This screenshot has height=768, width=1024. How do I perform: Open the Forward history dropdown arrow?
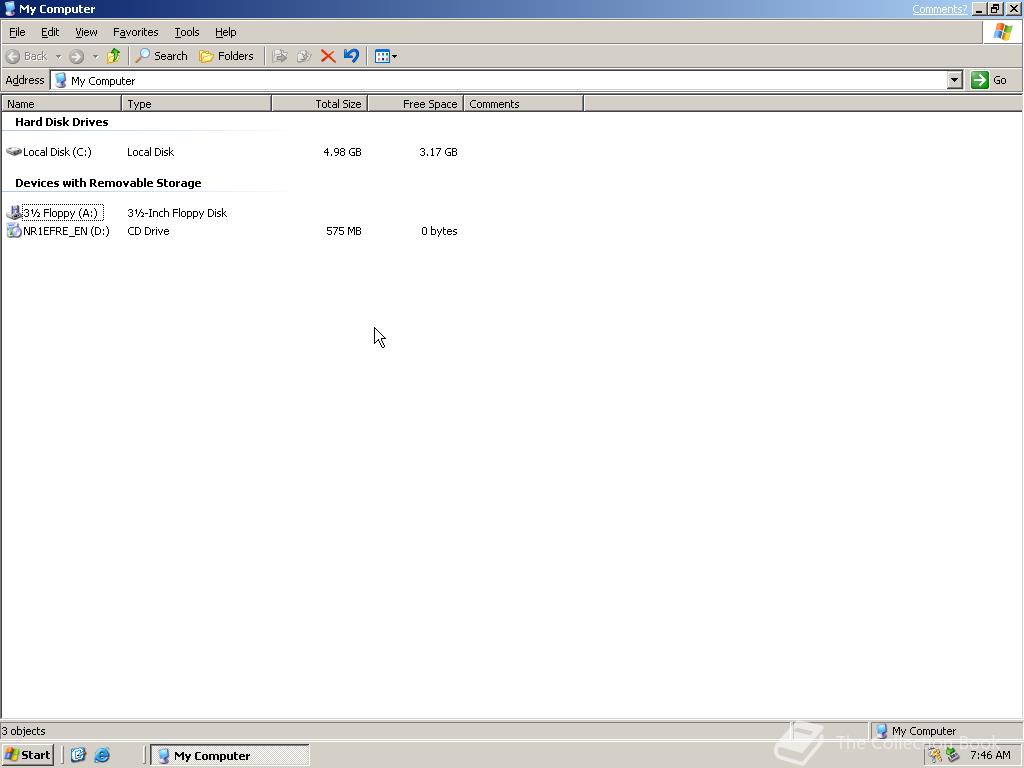95,56
